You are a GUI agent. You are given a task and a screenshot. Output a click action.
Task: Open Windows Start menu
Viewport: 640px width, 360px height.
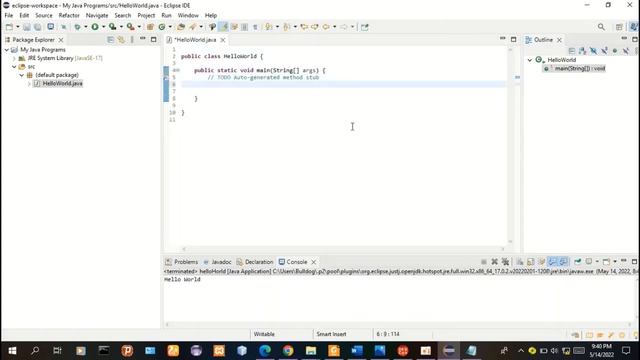(12, 351)
